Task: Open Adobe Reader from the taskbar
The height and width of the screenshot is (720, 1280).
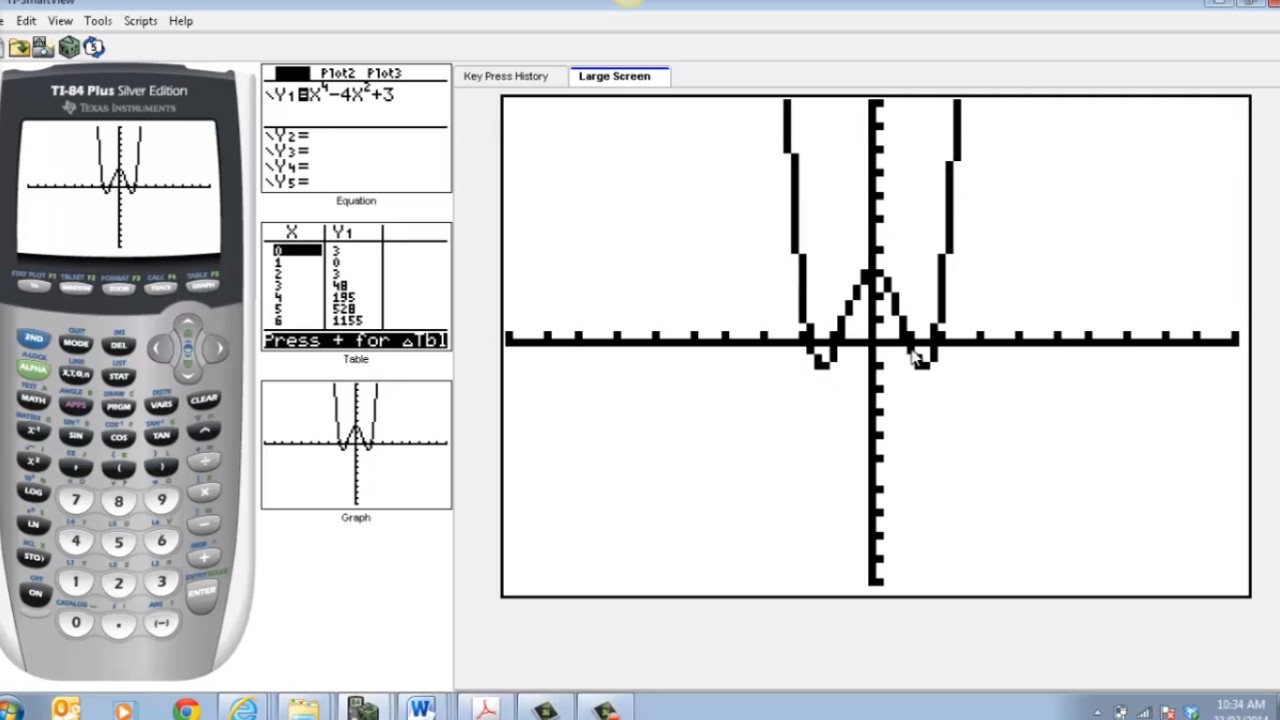Action: [x=486, y=709]
